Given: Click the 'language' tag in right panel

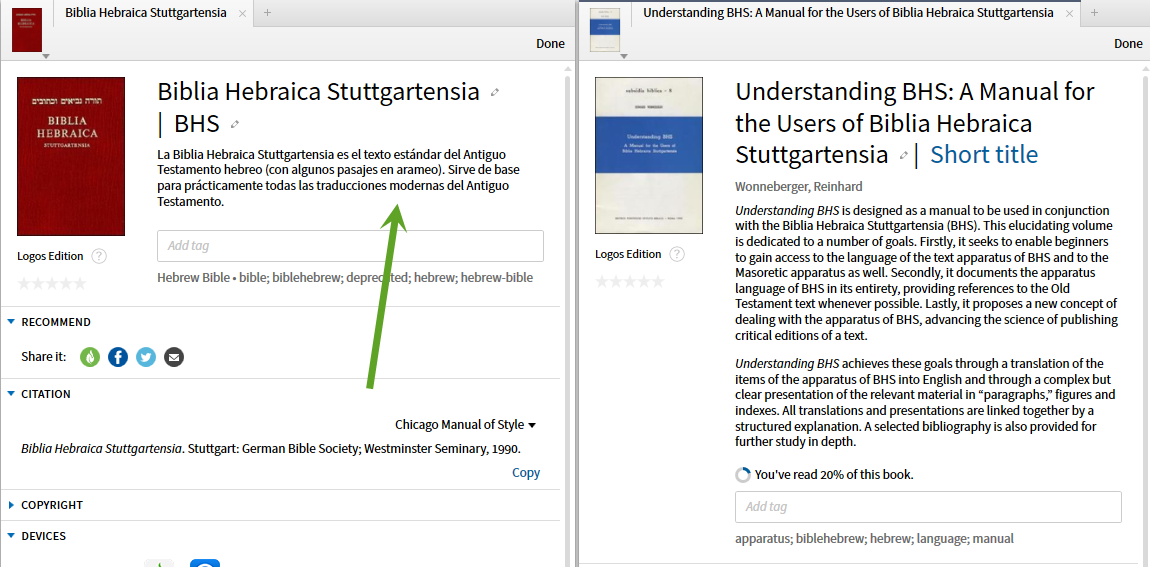Looking at the screenshot, I should [942, 538].
